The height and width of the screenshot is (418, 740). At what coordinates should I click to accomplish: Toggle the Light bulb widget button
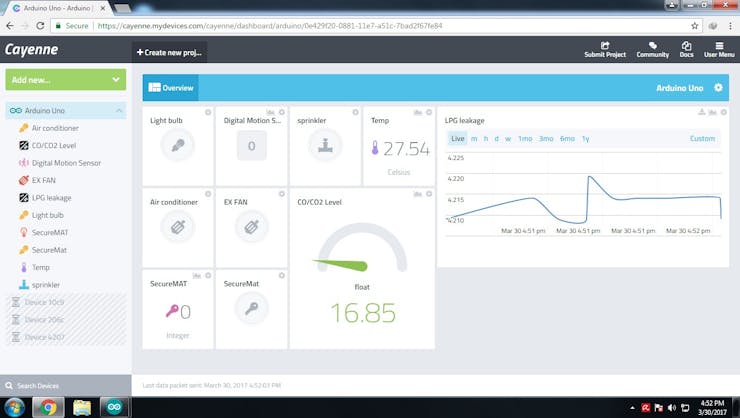click(177, 145)
